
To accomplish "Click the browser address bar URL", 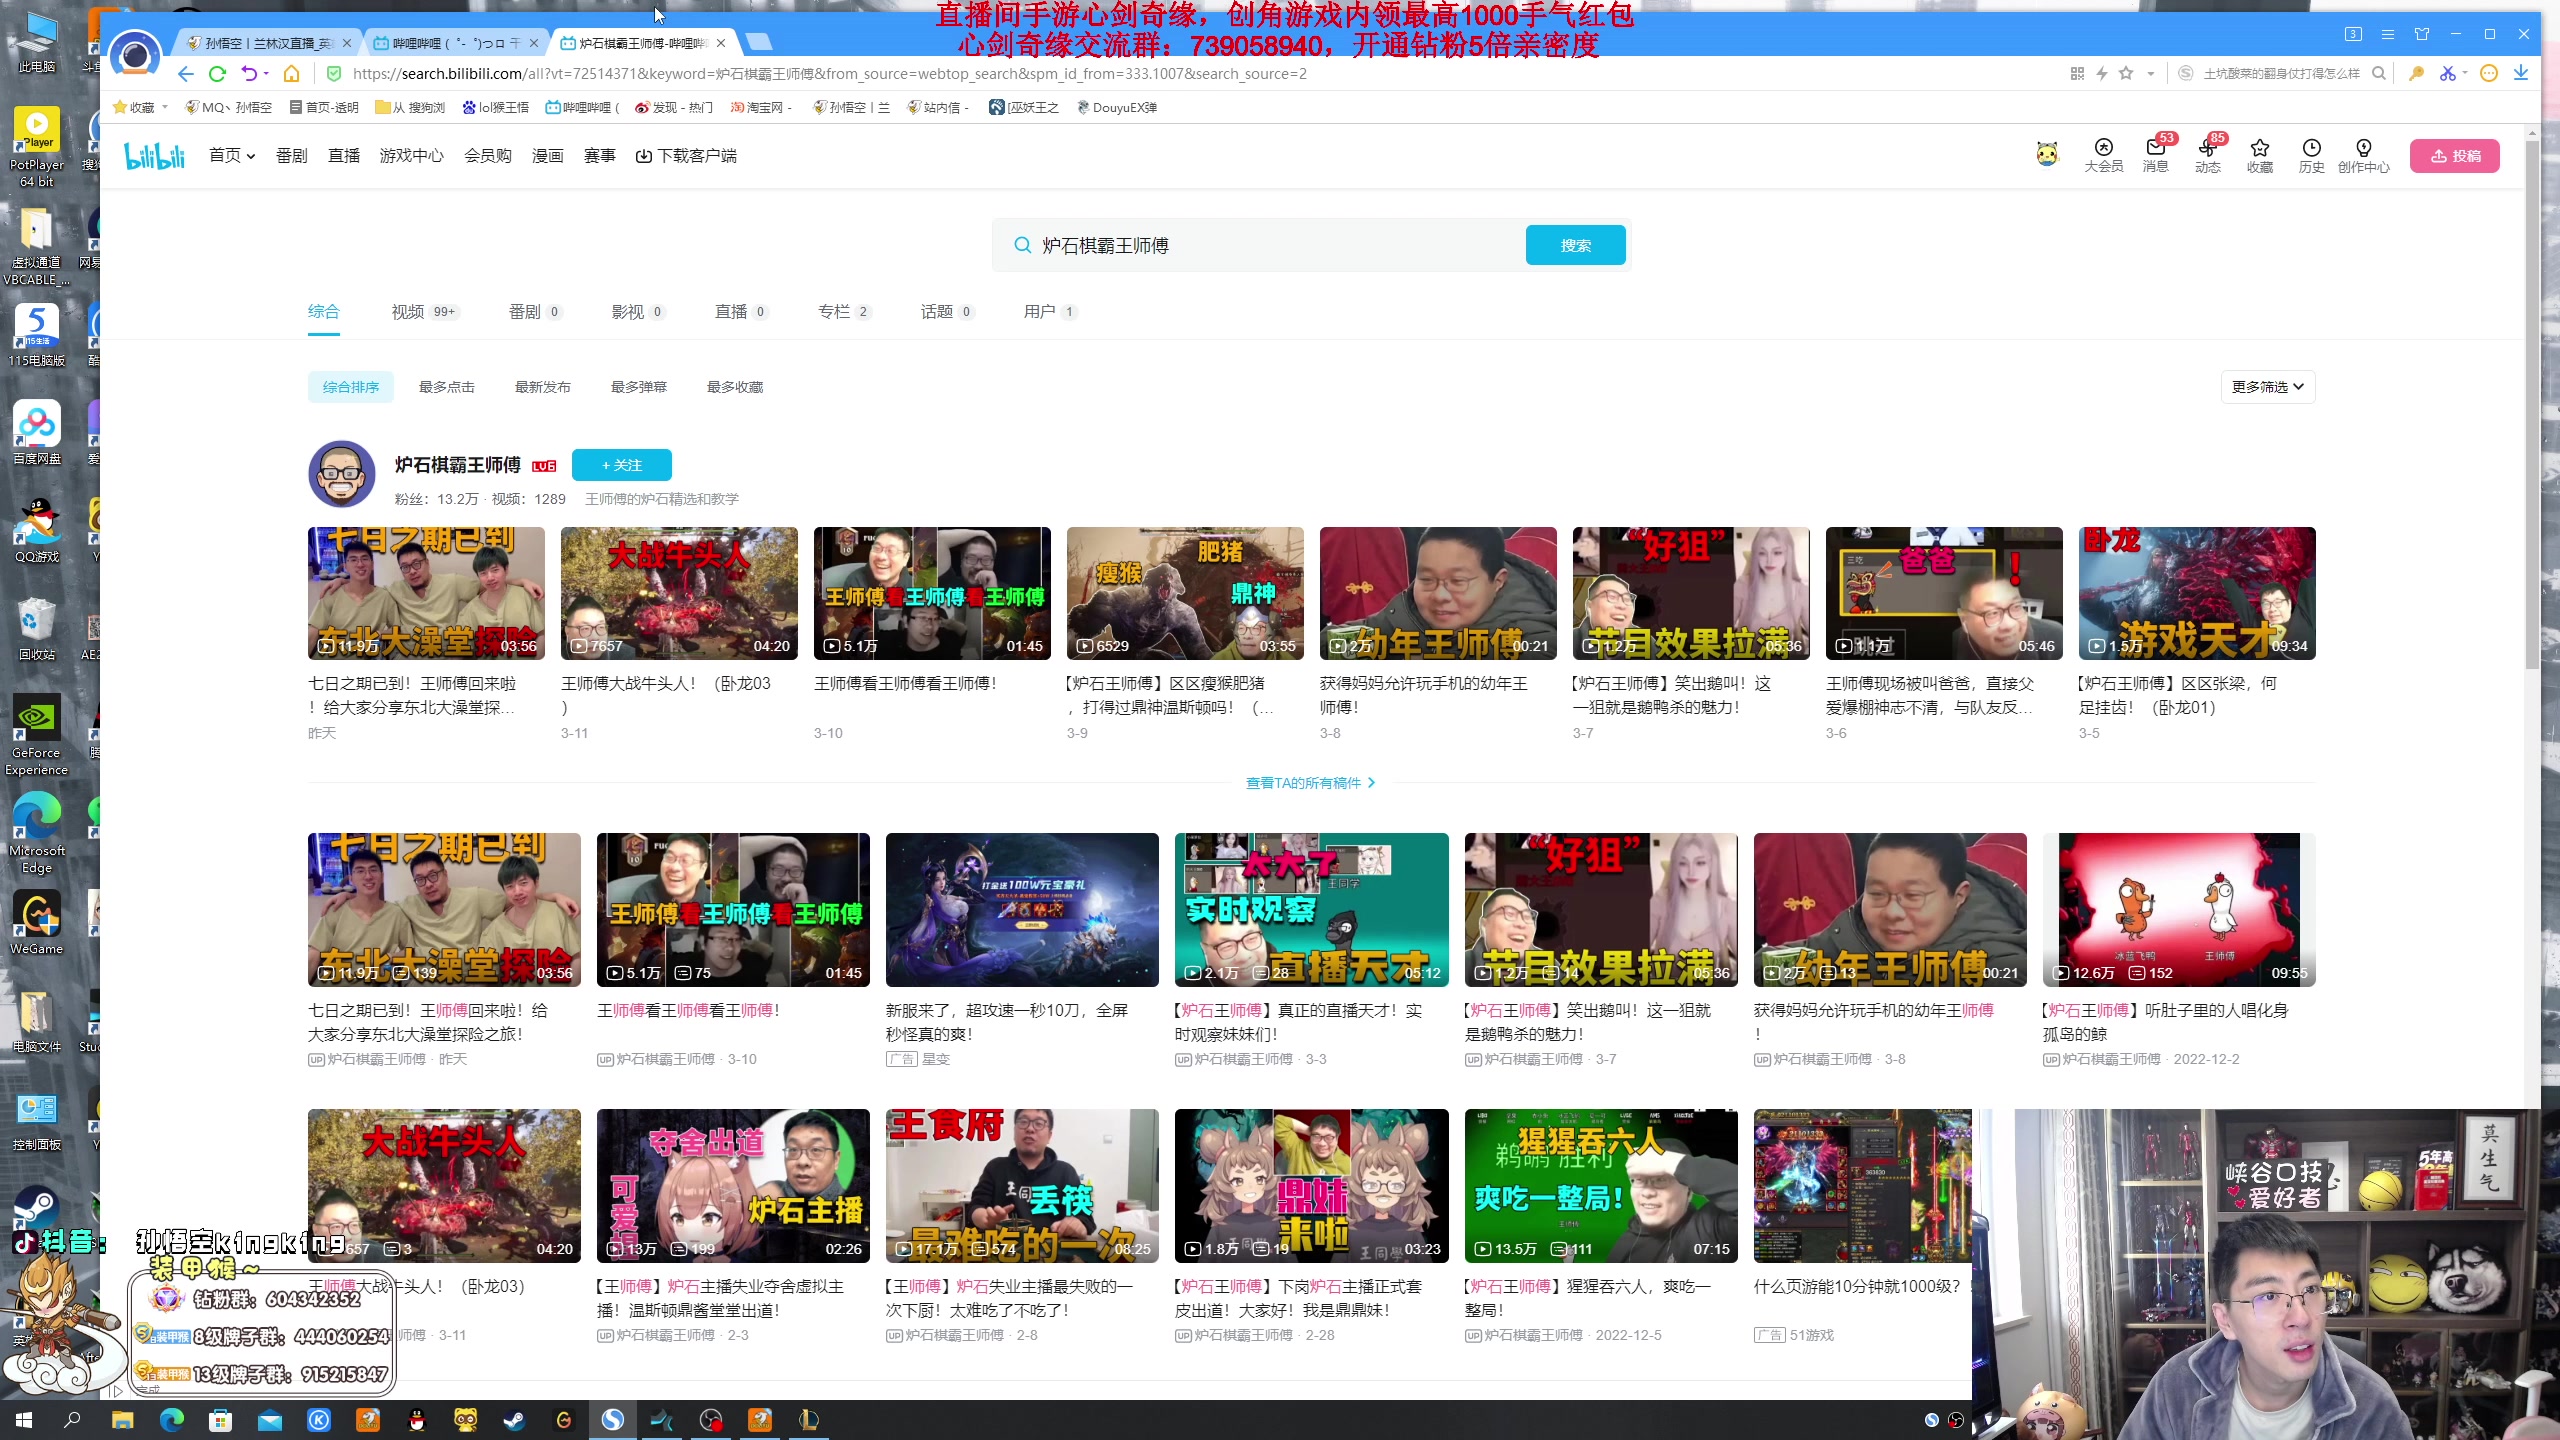I will point(830,73).
